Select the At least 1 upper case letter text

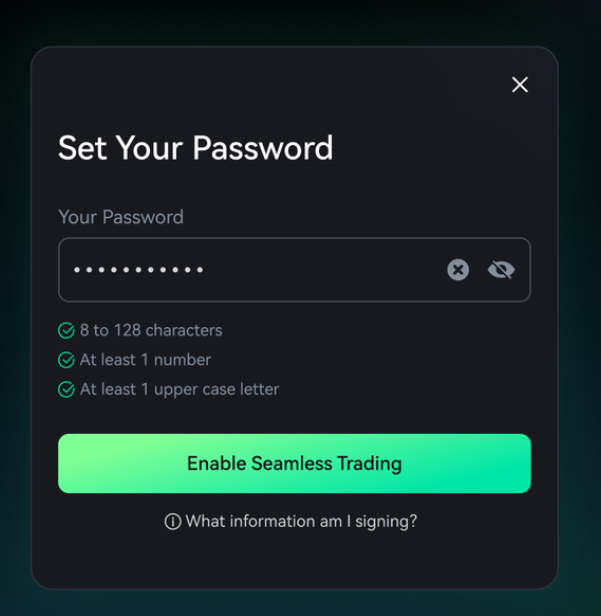(x=179, y=390)
